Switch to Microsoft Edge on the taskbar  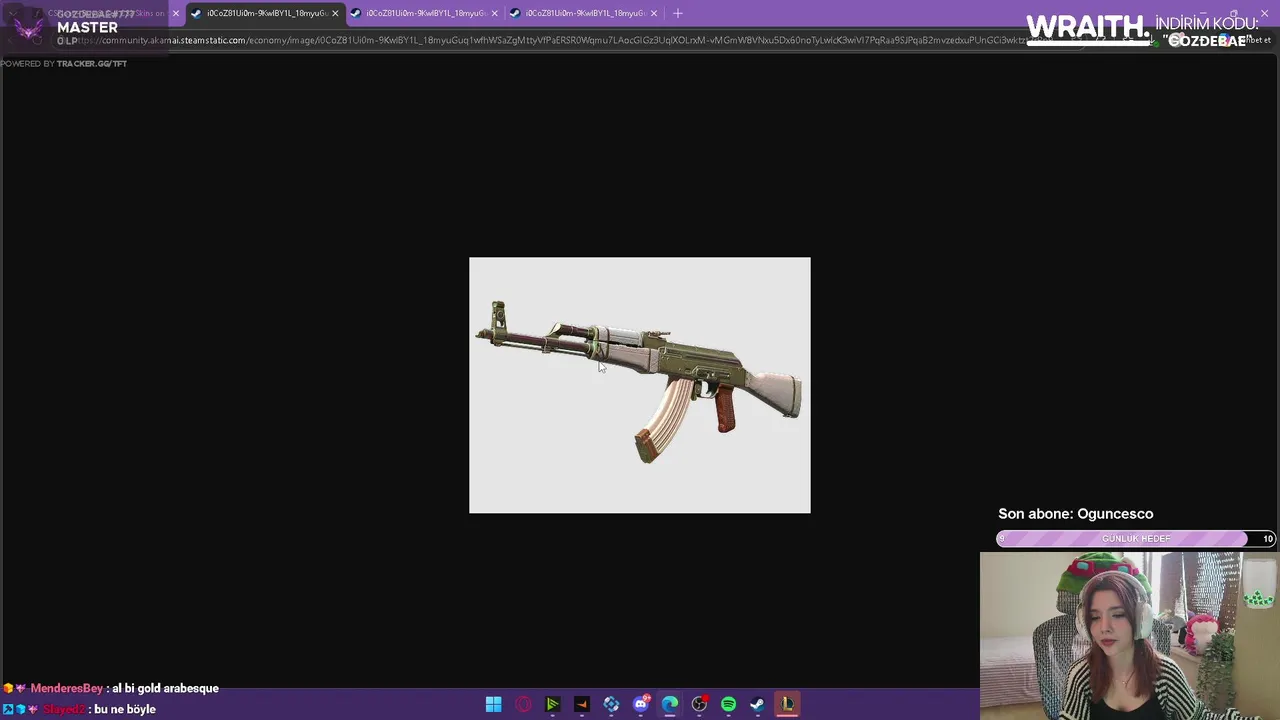coord(669,704)
